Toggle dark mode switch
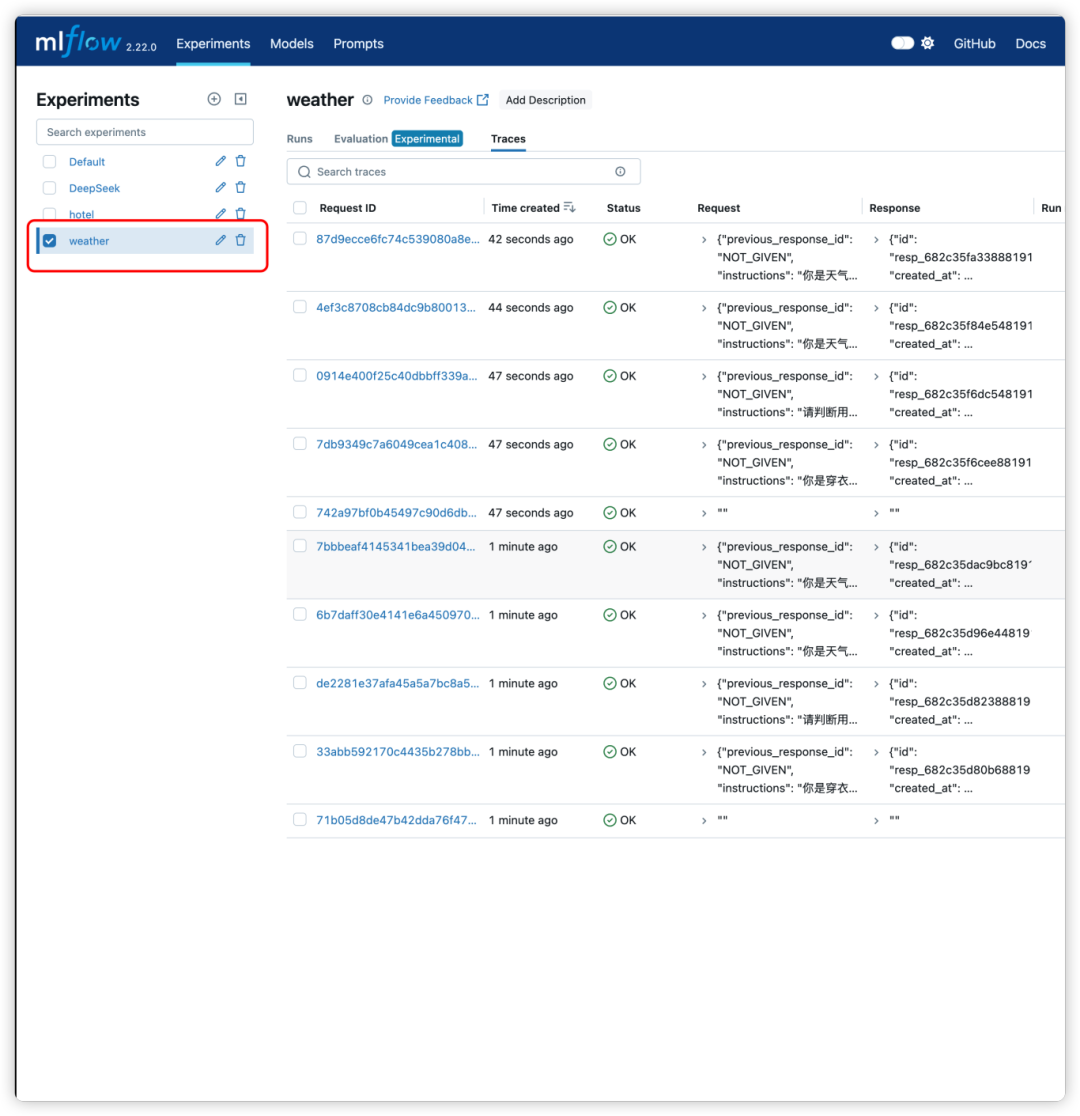 pos(902,43)
